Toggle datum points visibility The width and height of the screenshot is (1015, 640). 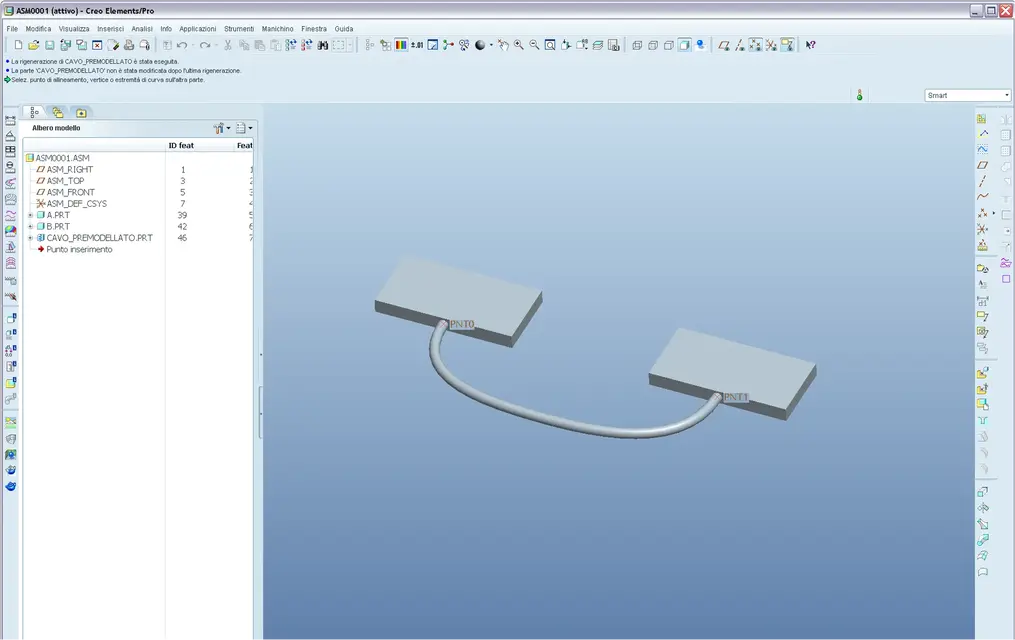[755, 45]
